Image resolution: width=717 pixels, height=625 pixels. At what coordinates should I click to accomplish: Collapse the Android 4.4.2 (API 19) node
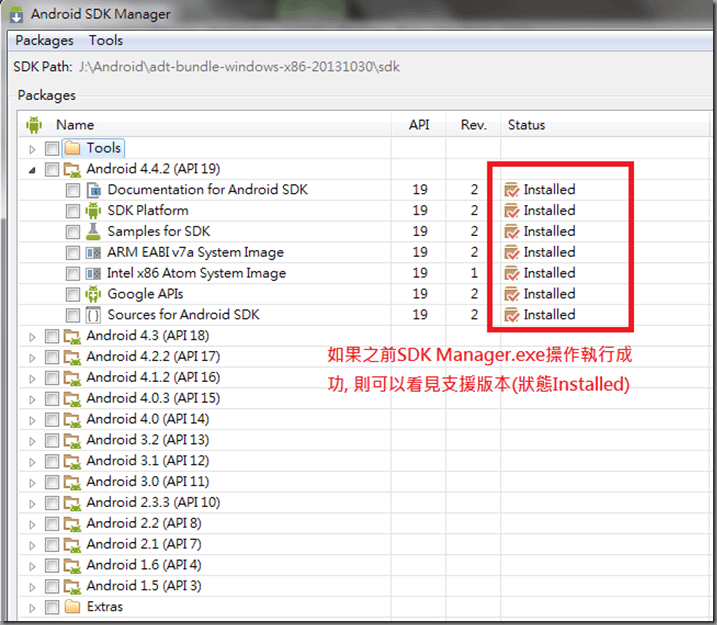pyautogui.click(x=32, y=170)
